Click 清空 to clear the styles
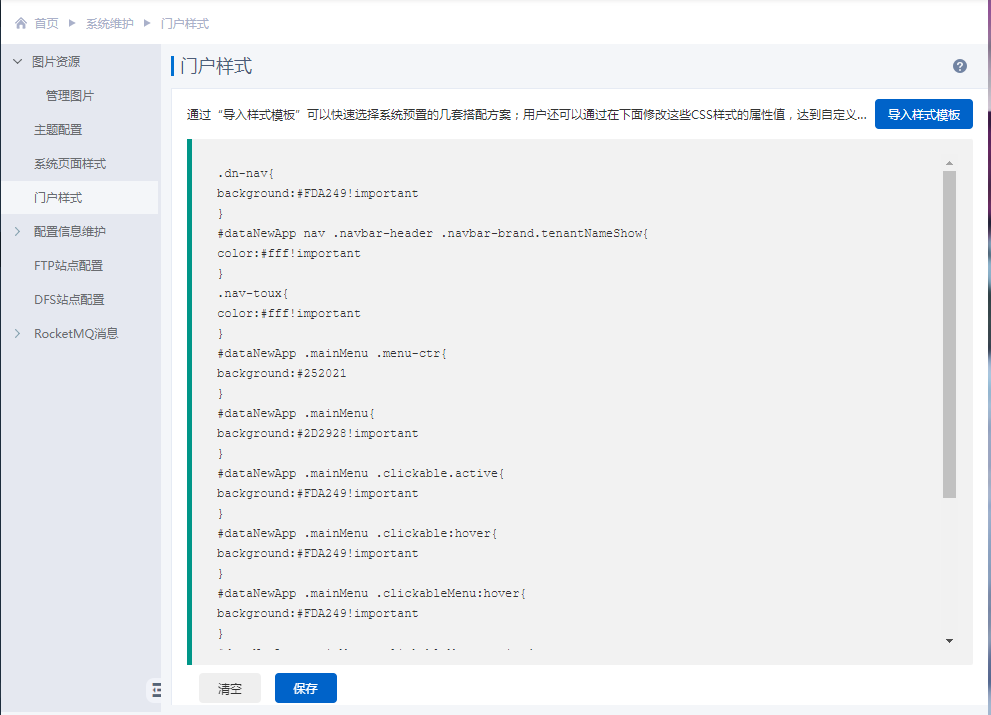 click(230, 688)
